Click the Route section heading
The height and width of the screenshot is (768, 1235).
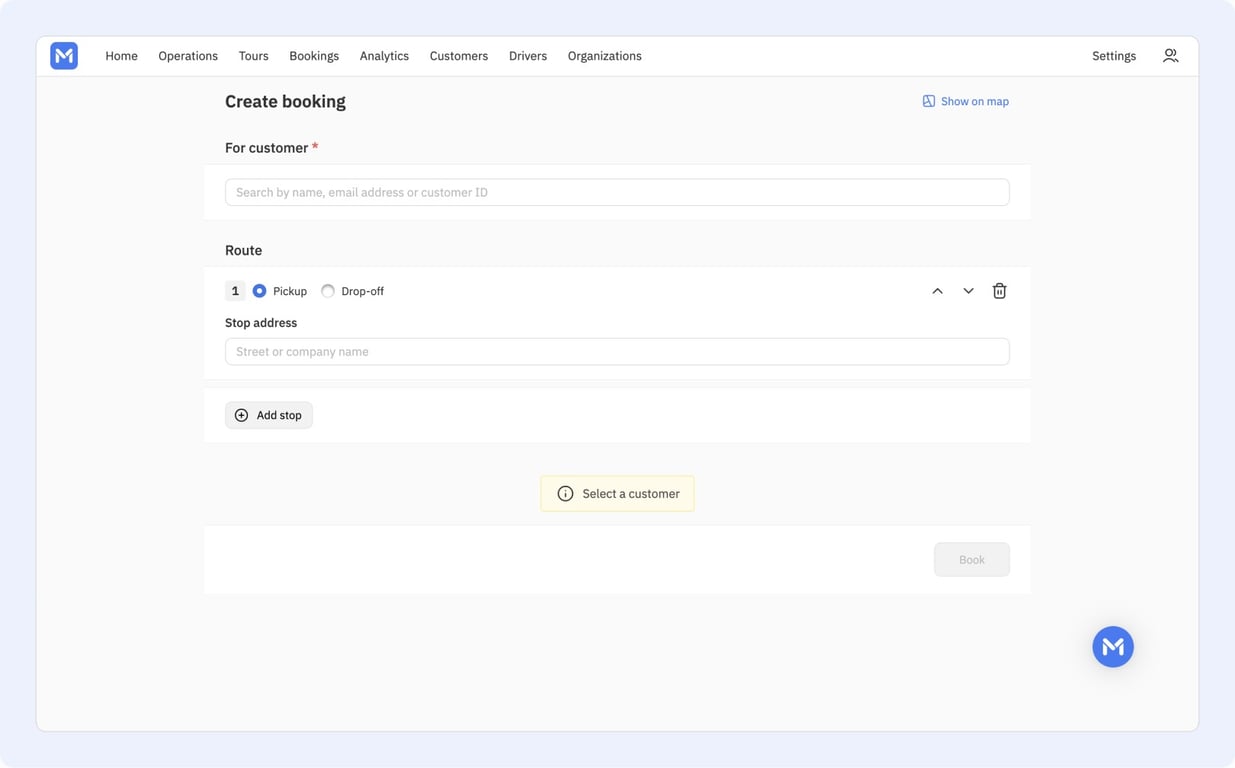pyautogui.click(x=243, y=250)
